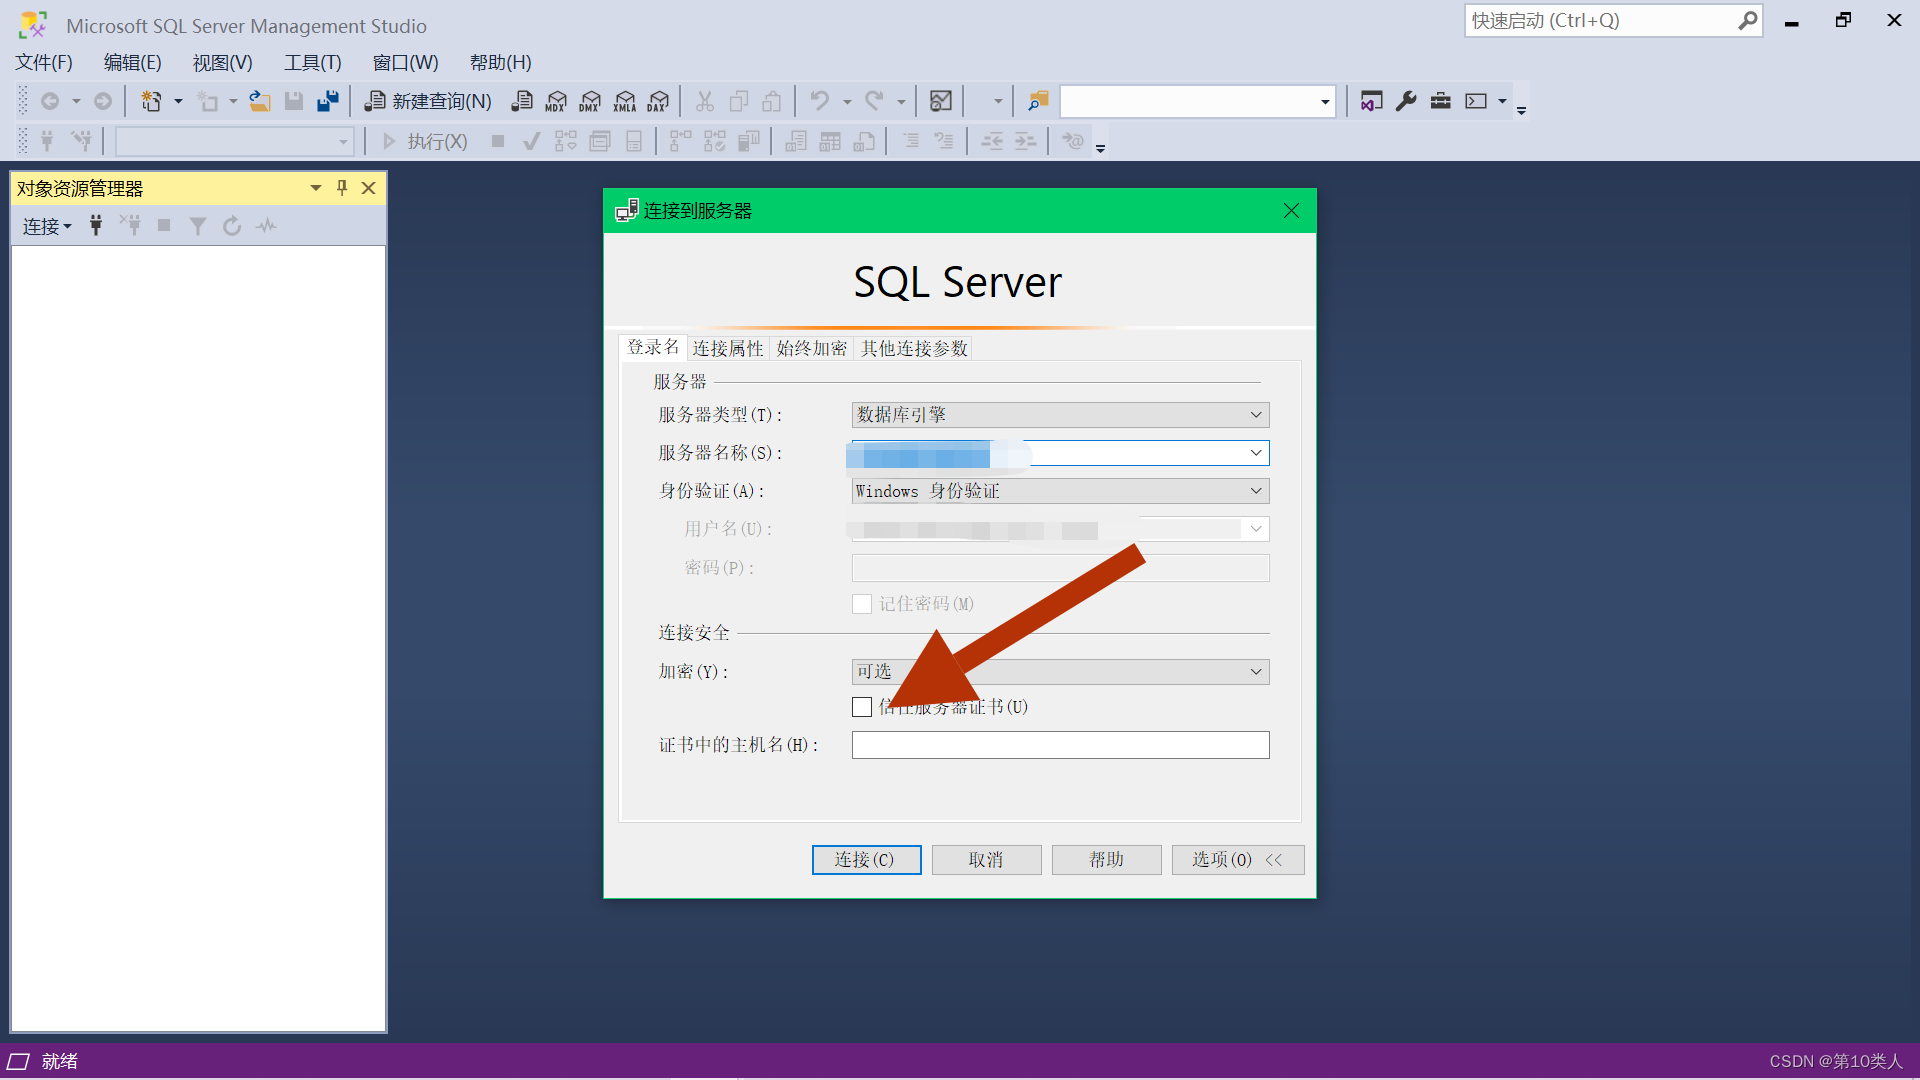Switch to the Always Encrypted (始终加密) tab
This screenshot has width=1920, height=1080.
[x=812, y=348]
